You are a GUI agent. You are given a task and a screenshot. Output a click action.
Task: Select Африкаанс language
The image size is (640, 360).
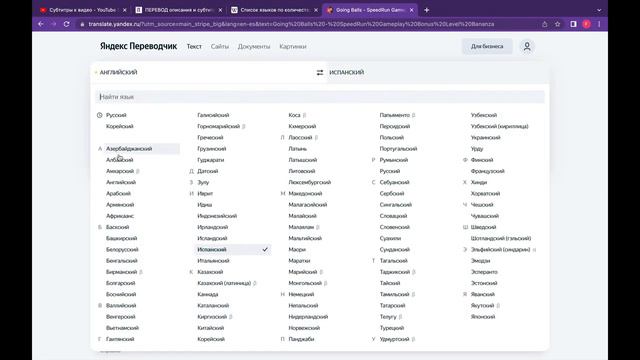[x=120, y=216]
